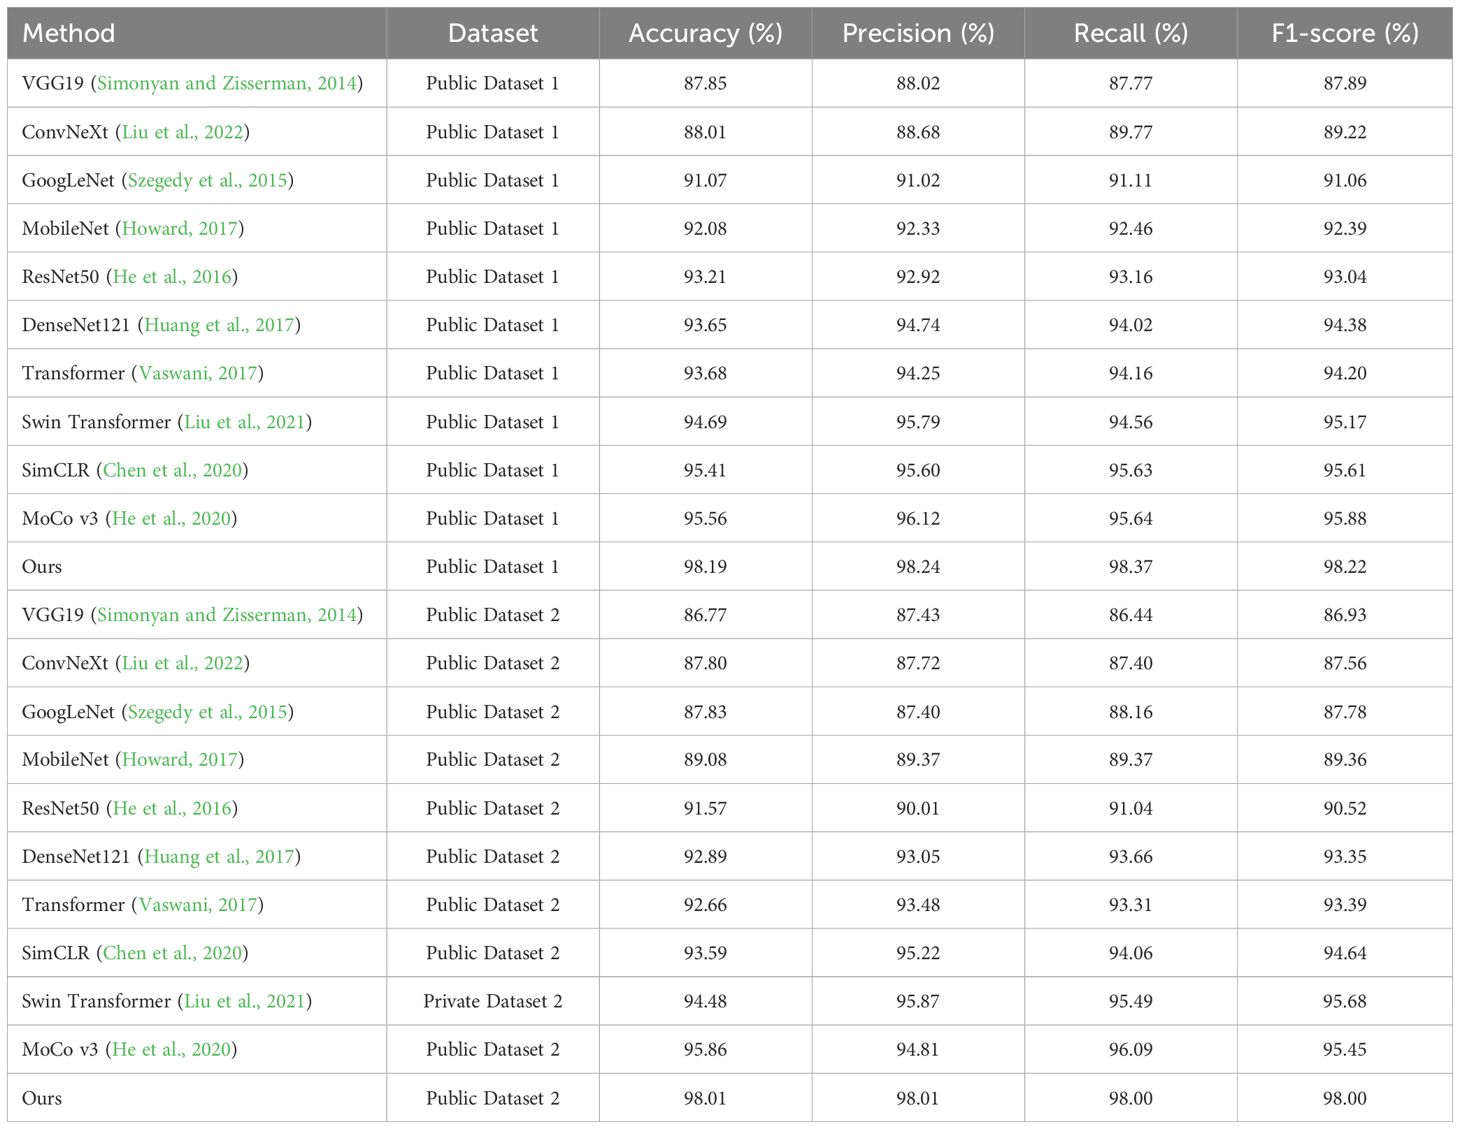
Task: Click the F1-score (%) column header
Action: [x=1344, y=34]
